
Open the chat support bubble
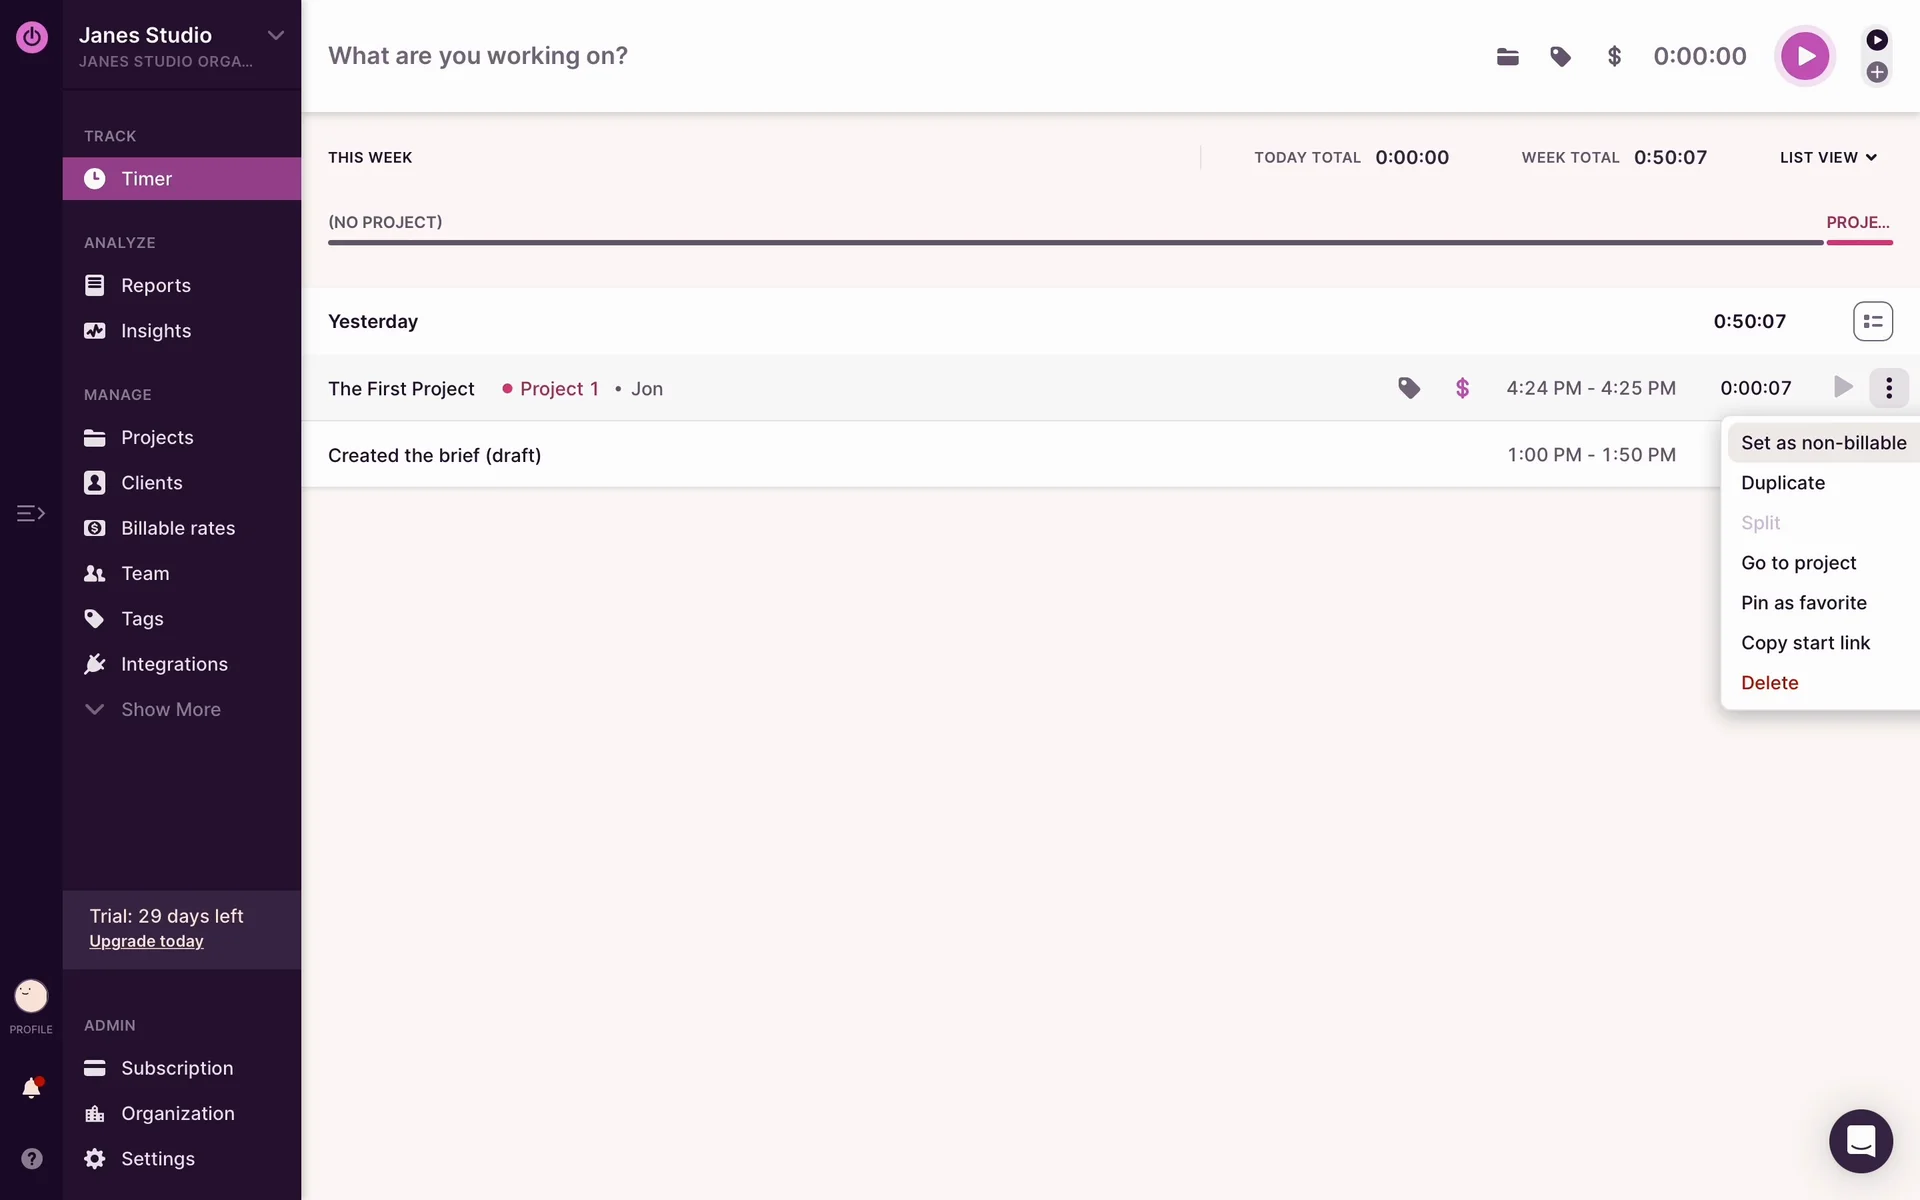1860,1140
